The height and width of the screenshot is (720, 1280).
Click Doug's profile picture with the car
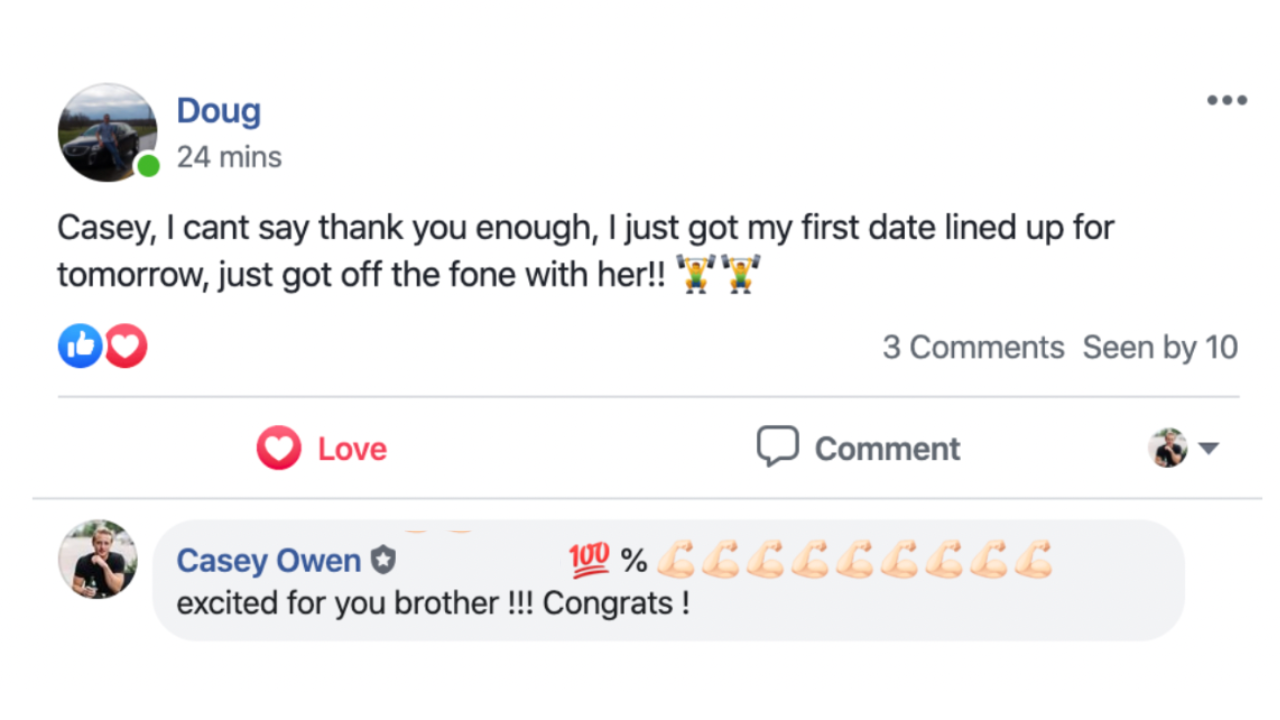(x=107, y=132)
